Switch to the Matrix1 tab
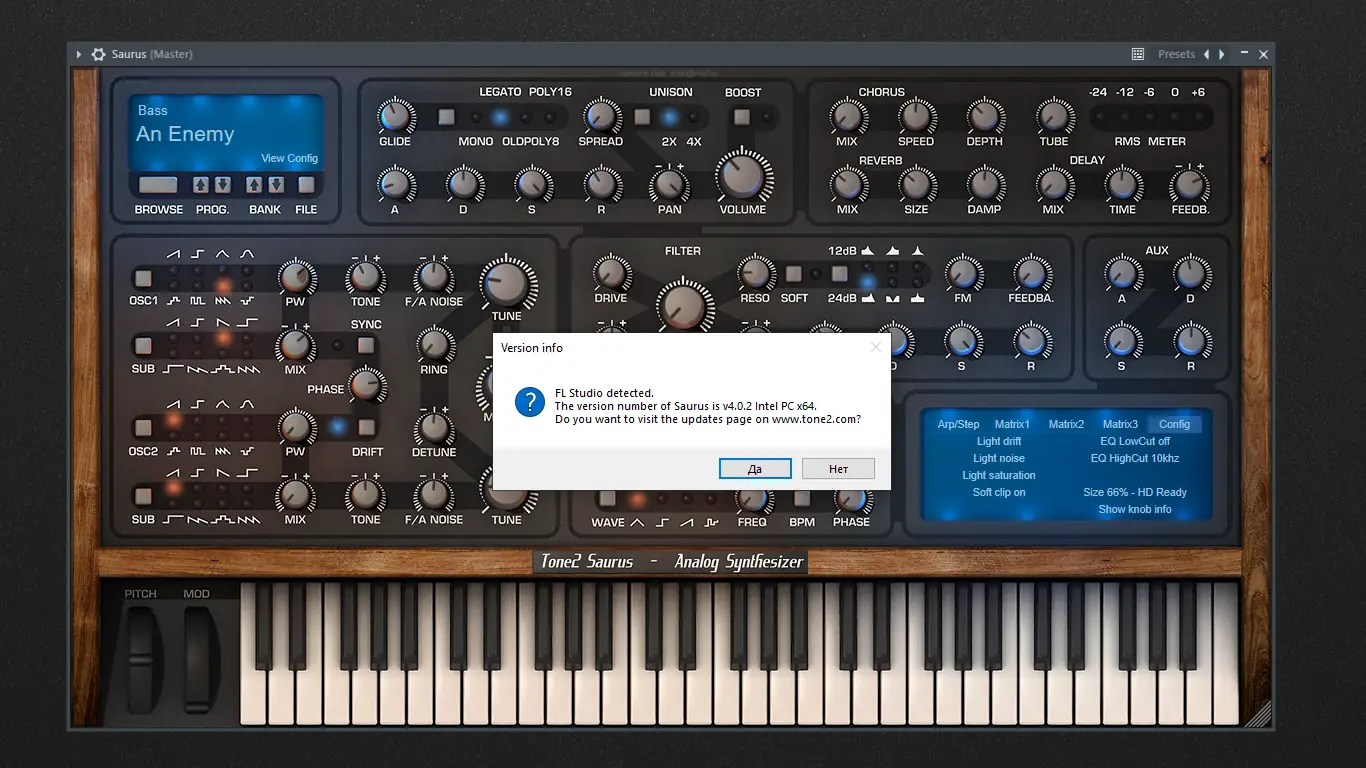 click(1012, 424)
